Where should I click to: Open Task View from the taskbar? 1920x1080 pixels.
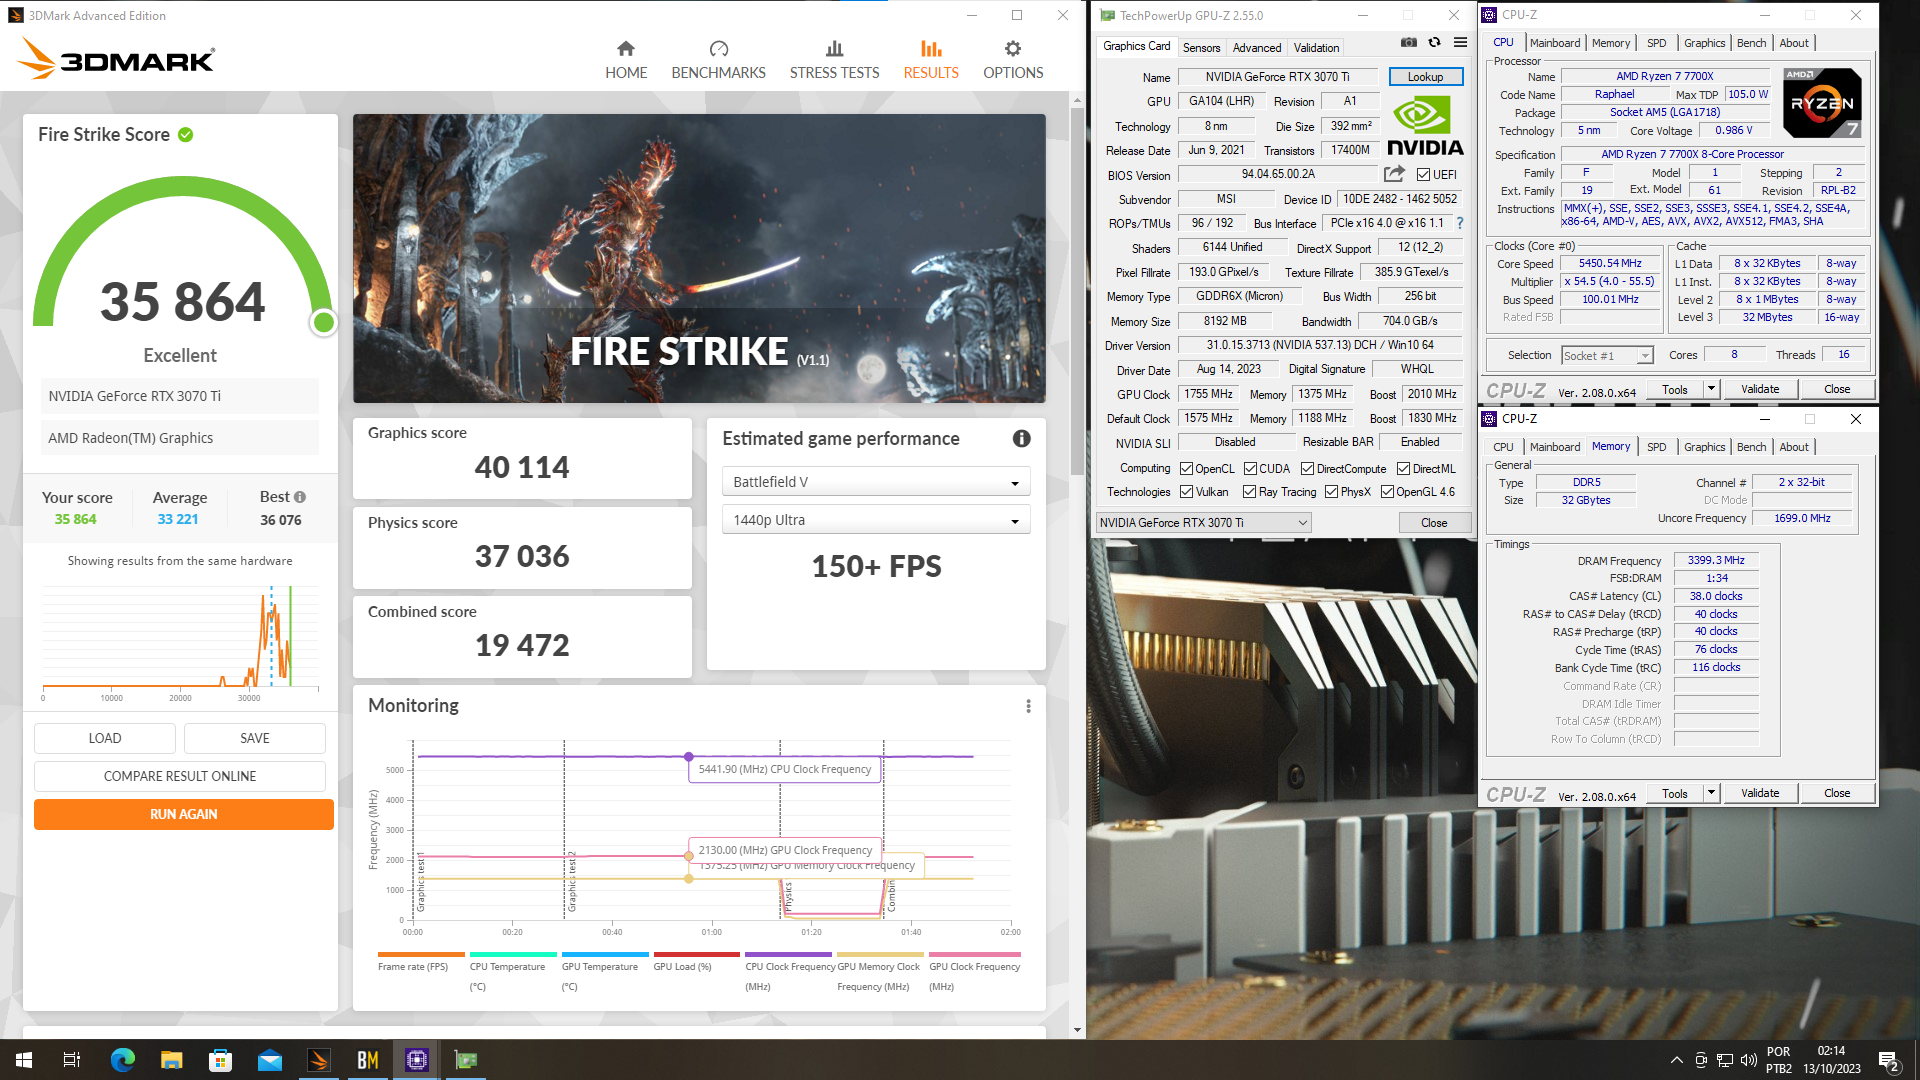pyautogui.click(x=72, y=1060)
